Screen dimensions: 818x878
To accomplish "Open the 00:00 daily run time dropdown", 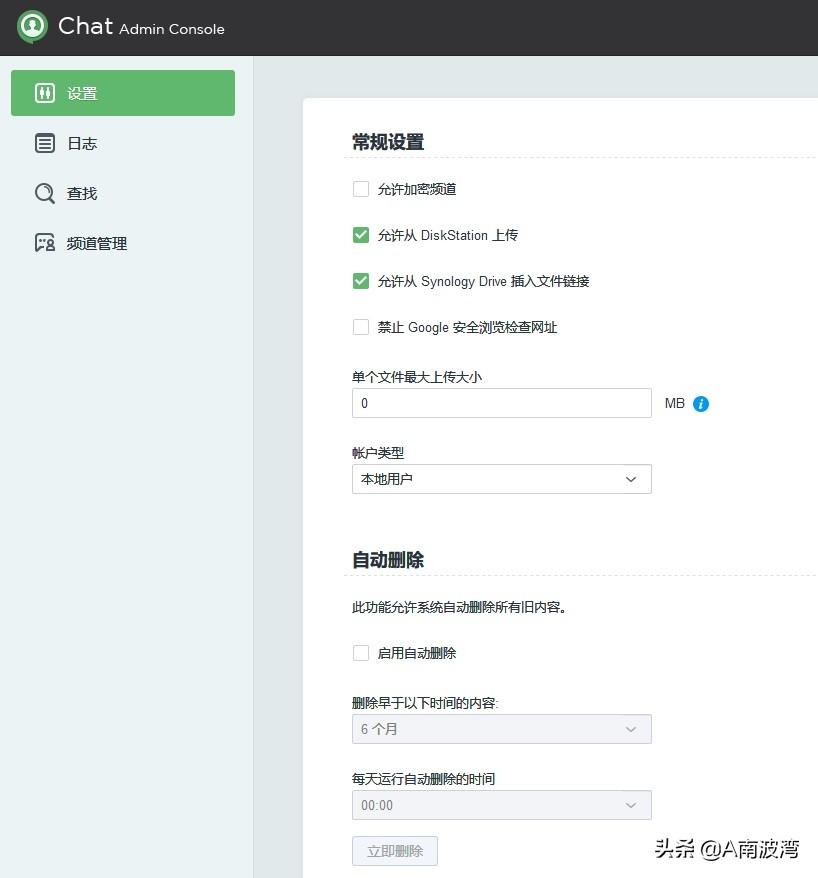I will [501, 805].
